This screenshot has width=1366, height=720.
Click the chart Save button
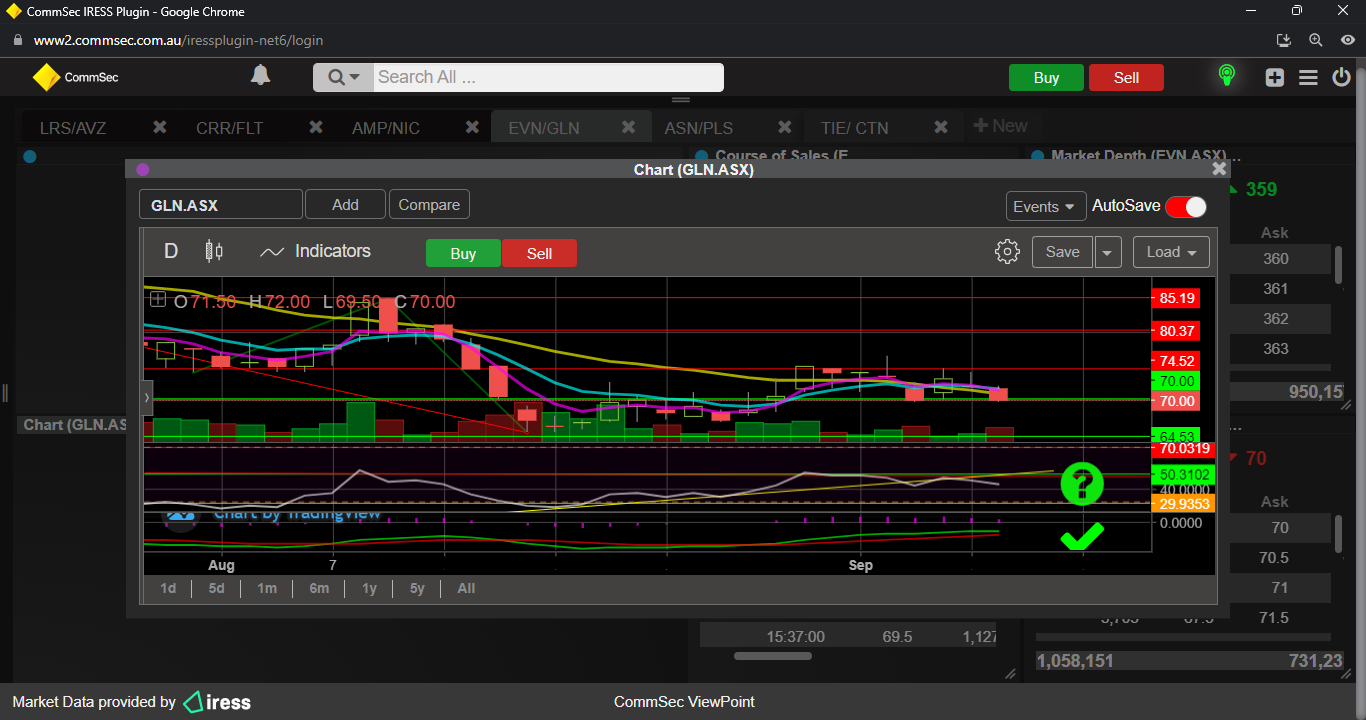1062,252
